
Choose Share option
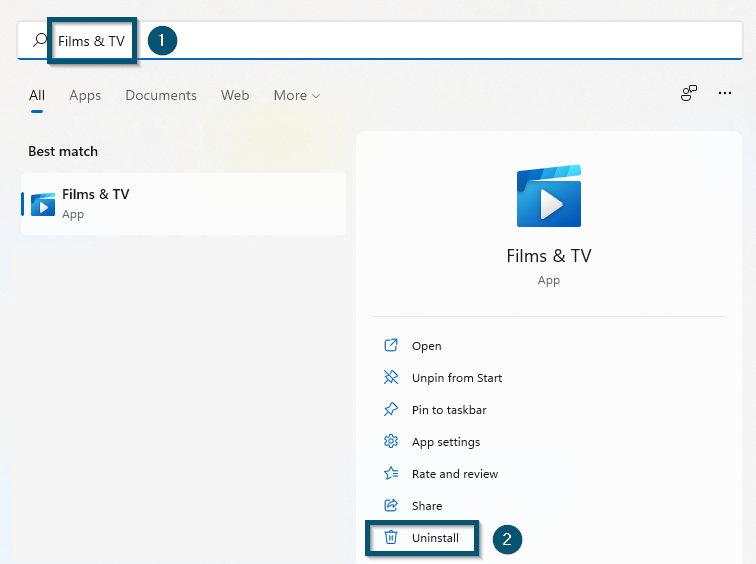427,506
